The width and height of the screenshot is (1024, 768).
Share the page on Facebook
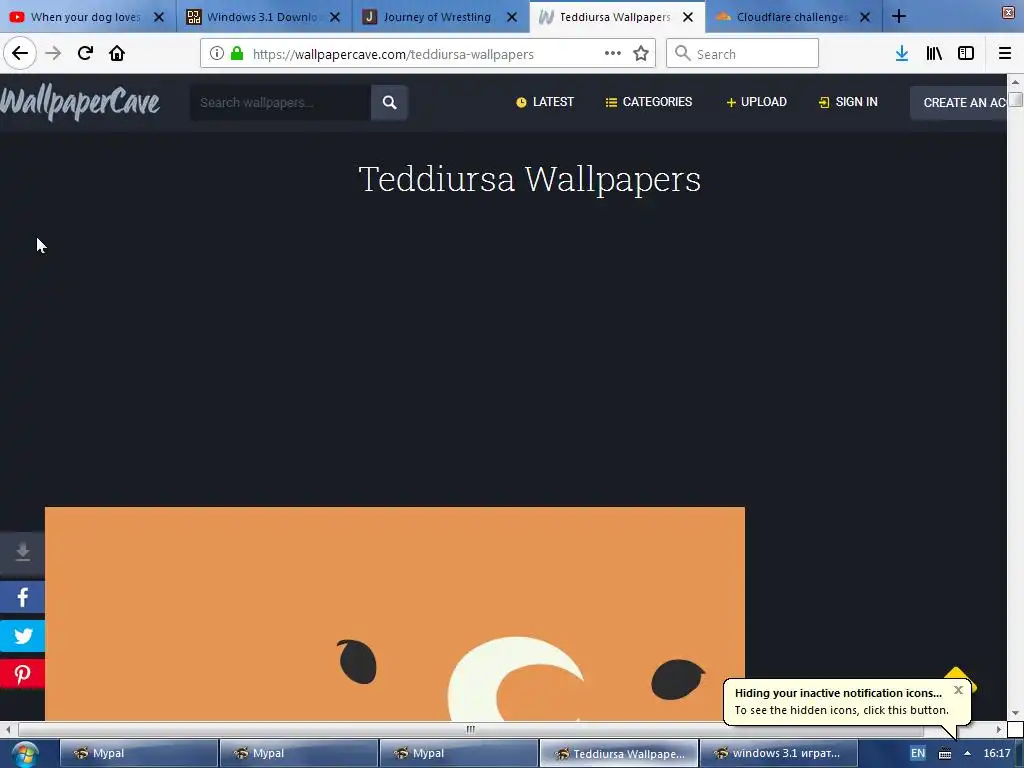tap(22, 598)
